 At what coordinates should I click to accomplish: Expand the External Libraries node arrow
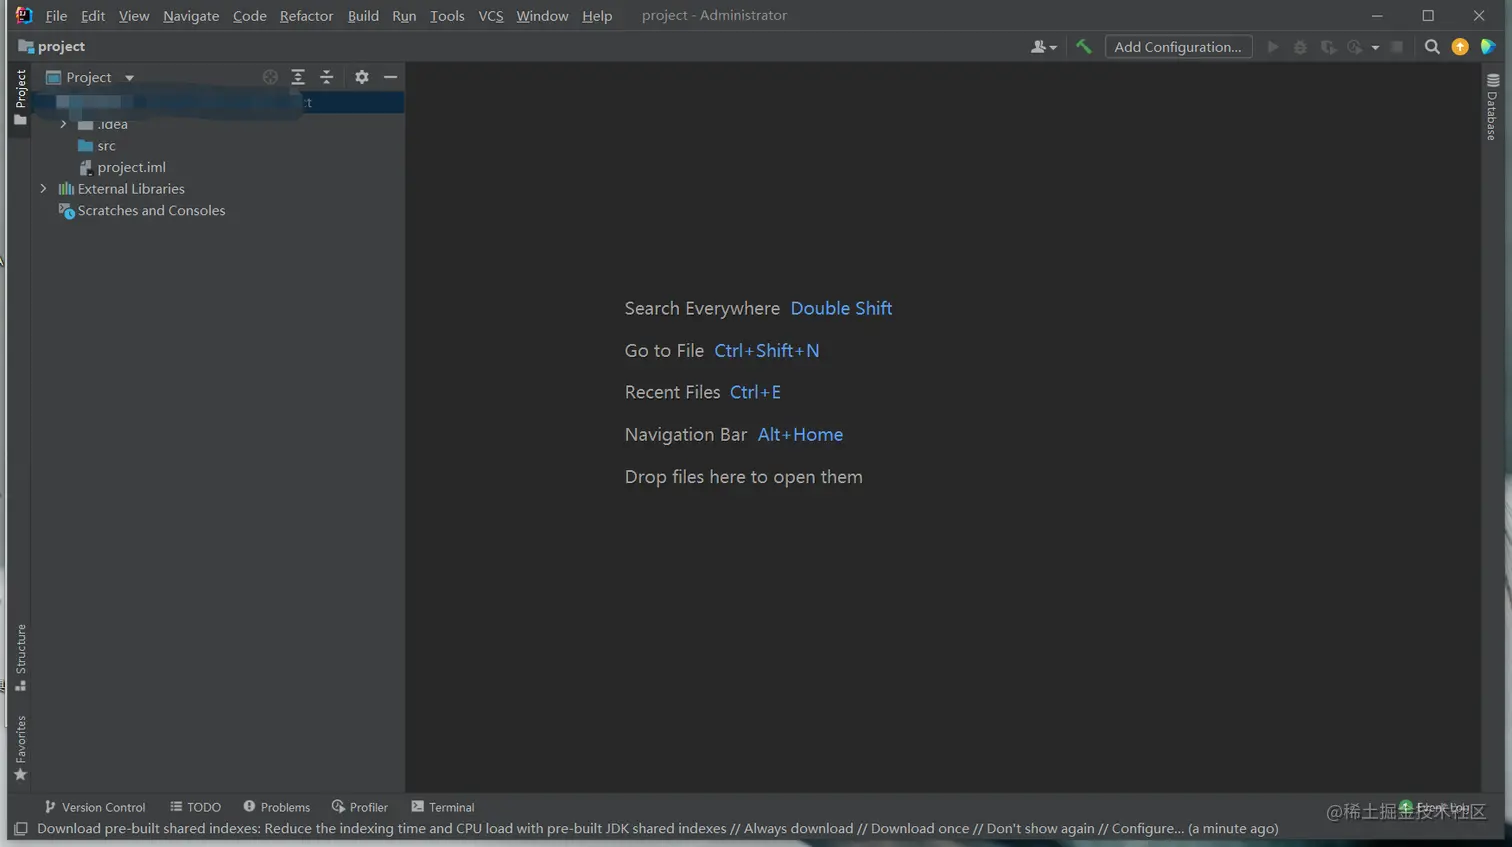pyautogui.click(x=43, y=188)
